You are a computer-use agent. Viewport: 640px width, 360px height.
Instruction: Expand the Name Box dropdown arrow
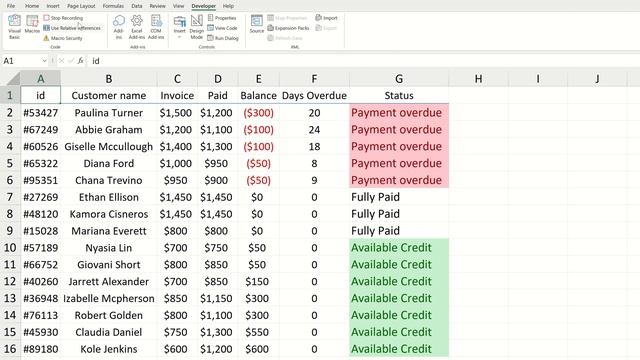[x=44, y=61]
